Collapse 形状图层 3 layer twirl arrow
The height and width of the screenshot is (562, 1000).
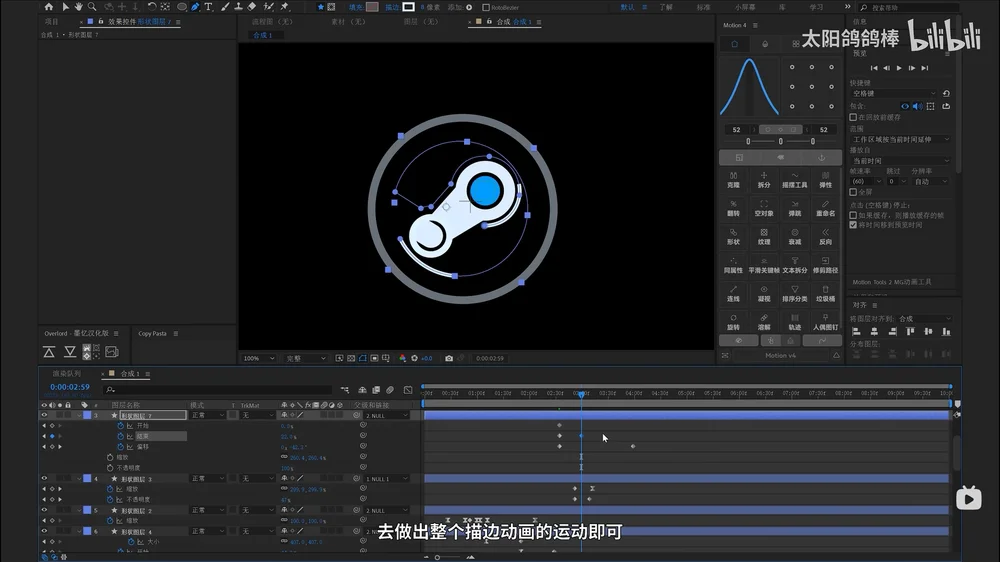[x=79, y=478]
